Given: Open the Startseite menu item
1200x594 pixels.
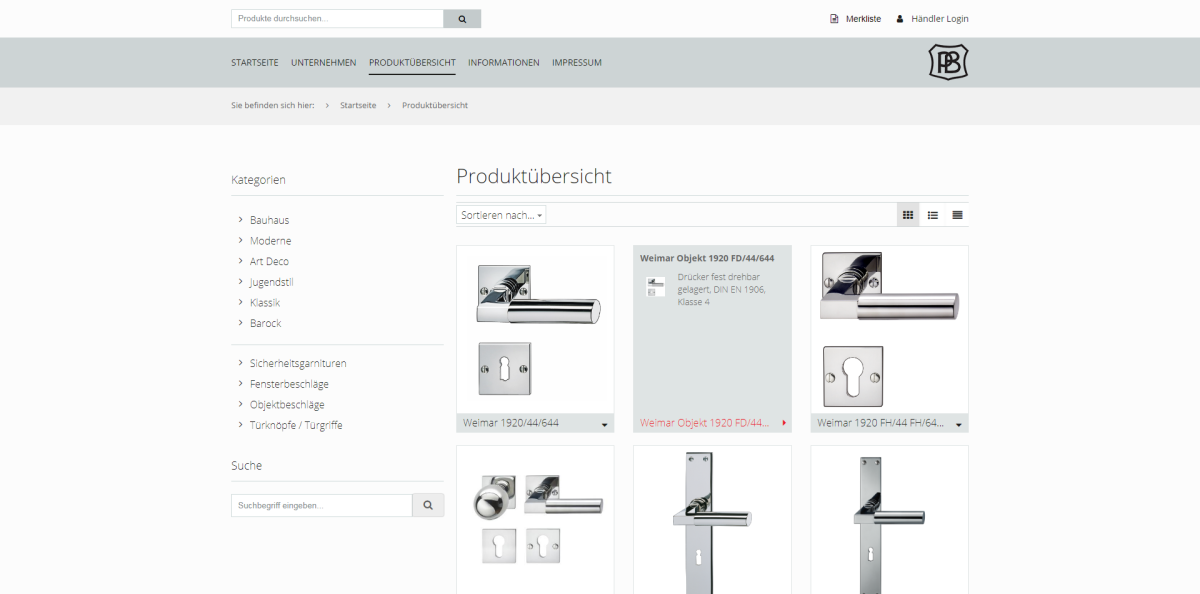Looking at the screenshot, I should pos(255,62).
